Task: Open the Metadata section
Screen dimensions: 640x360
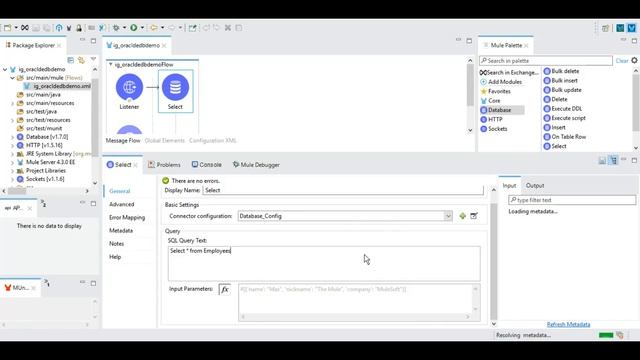Action: click(x=121, y=231)
